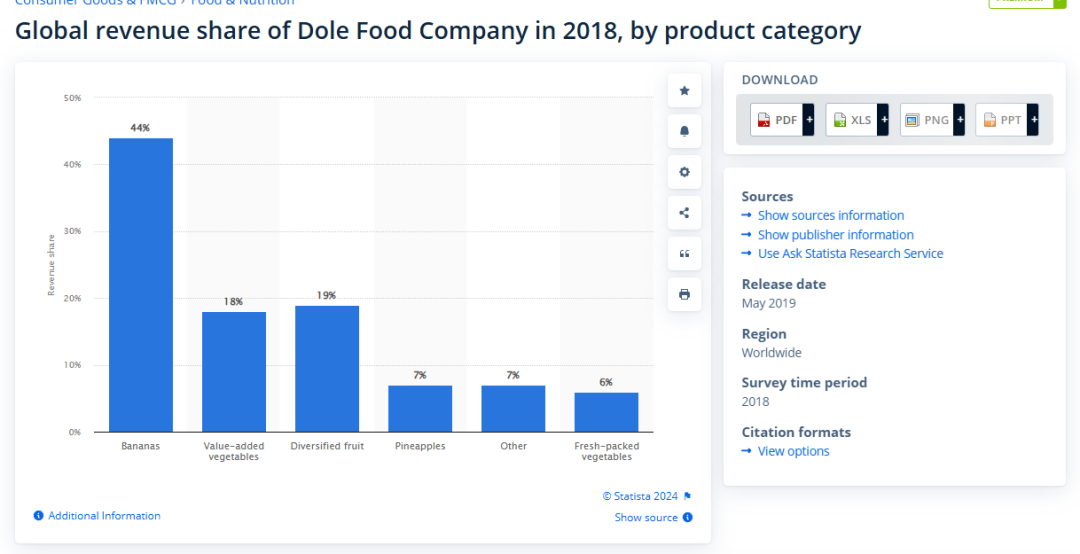This screenshot has width=1080, height=554.
Task: Open chart settings gear icon
Action: pyautogui.click(x=684, y=172)
